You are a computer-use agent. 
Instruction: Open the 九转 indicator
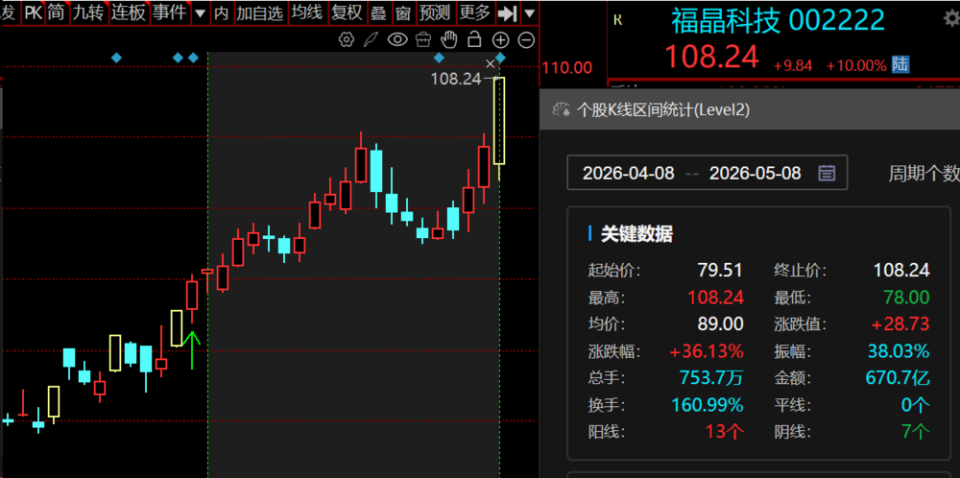(88, 12)
